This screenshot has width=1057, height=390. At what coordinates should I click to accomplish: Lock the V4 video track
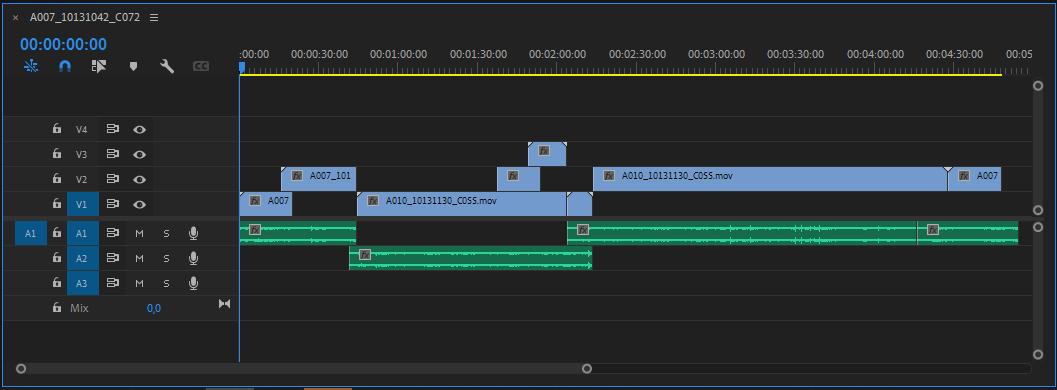pyautogui.click(x=57, y=129)
